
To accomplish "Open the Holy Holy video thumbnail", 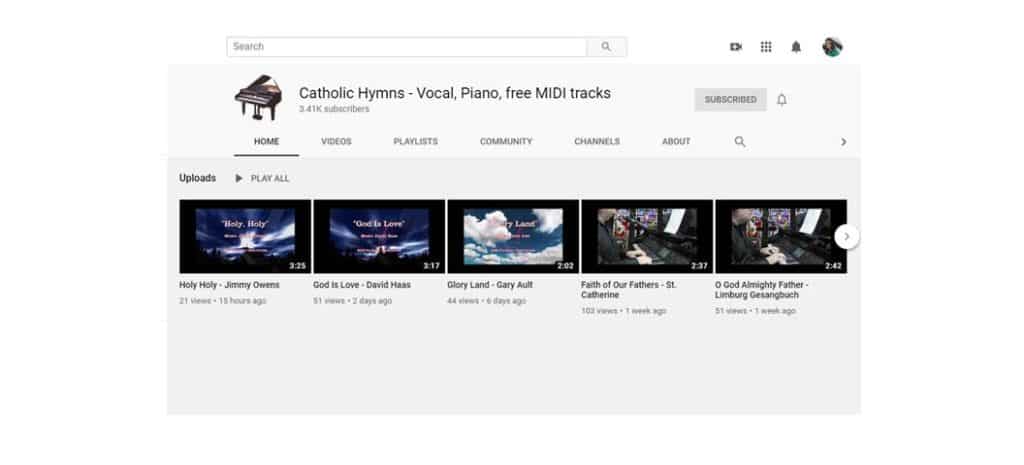I will click(x=245, y=236).
